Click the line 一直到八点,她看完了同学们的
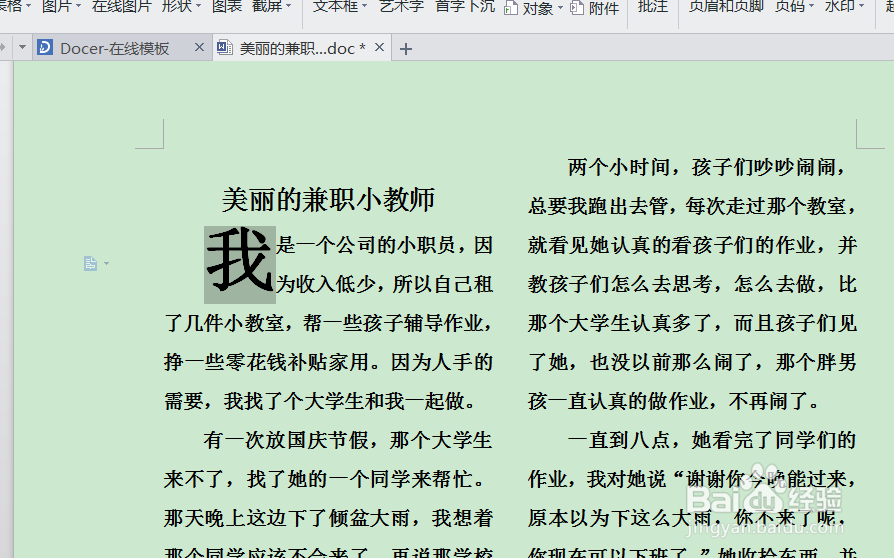Image resolution: width=894 pixels, height=558 pixels. coord(712,440)
